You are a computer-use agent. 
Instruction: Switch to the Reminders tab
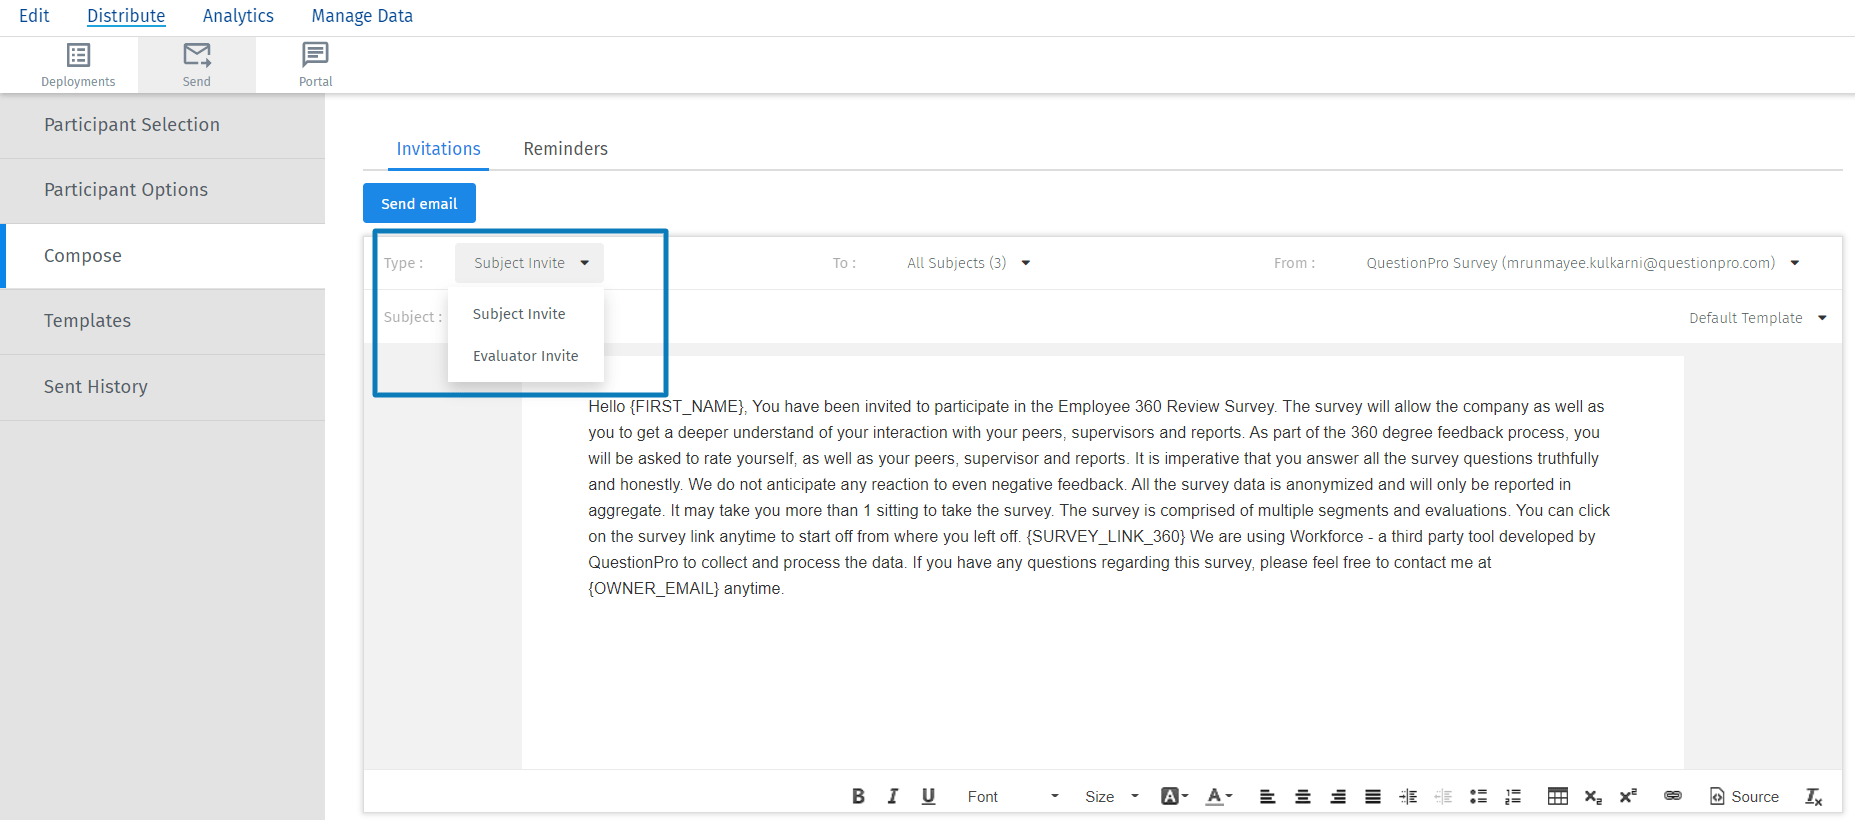[x=565, y=149]
